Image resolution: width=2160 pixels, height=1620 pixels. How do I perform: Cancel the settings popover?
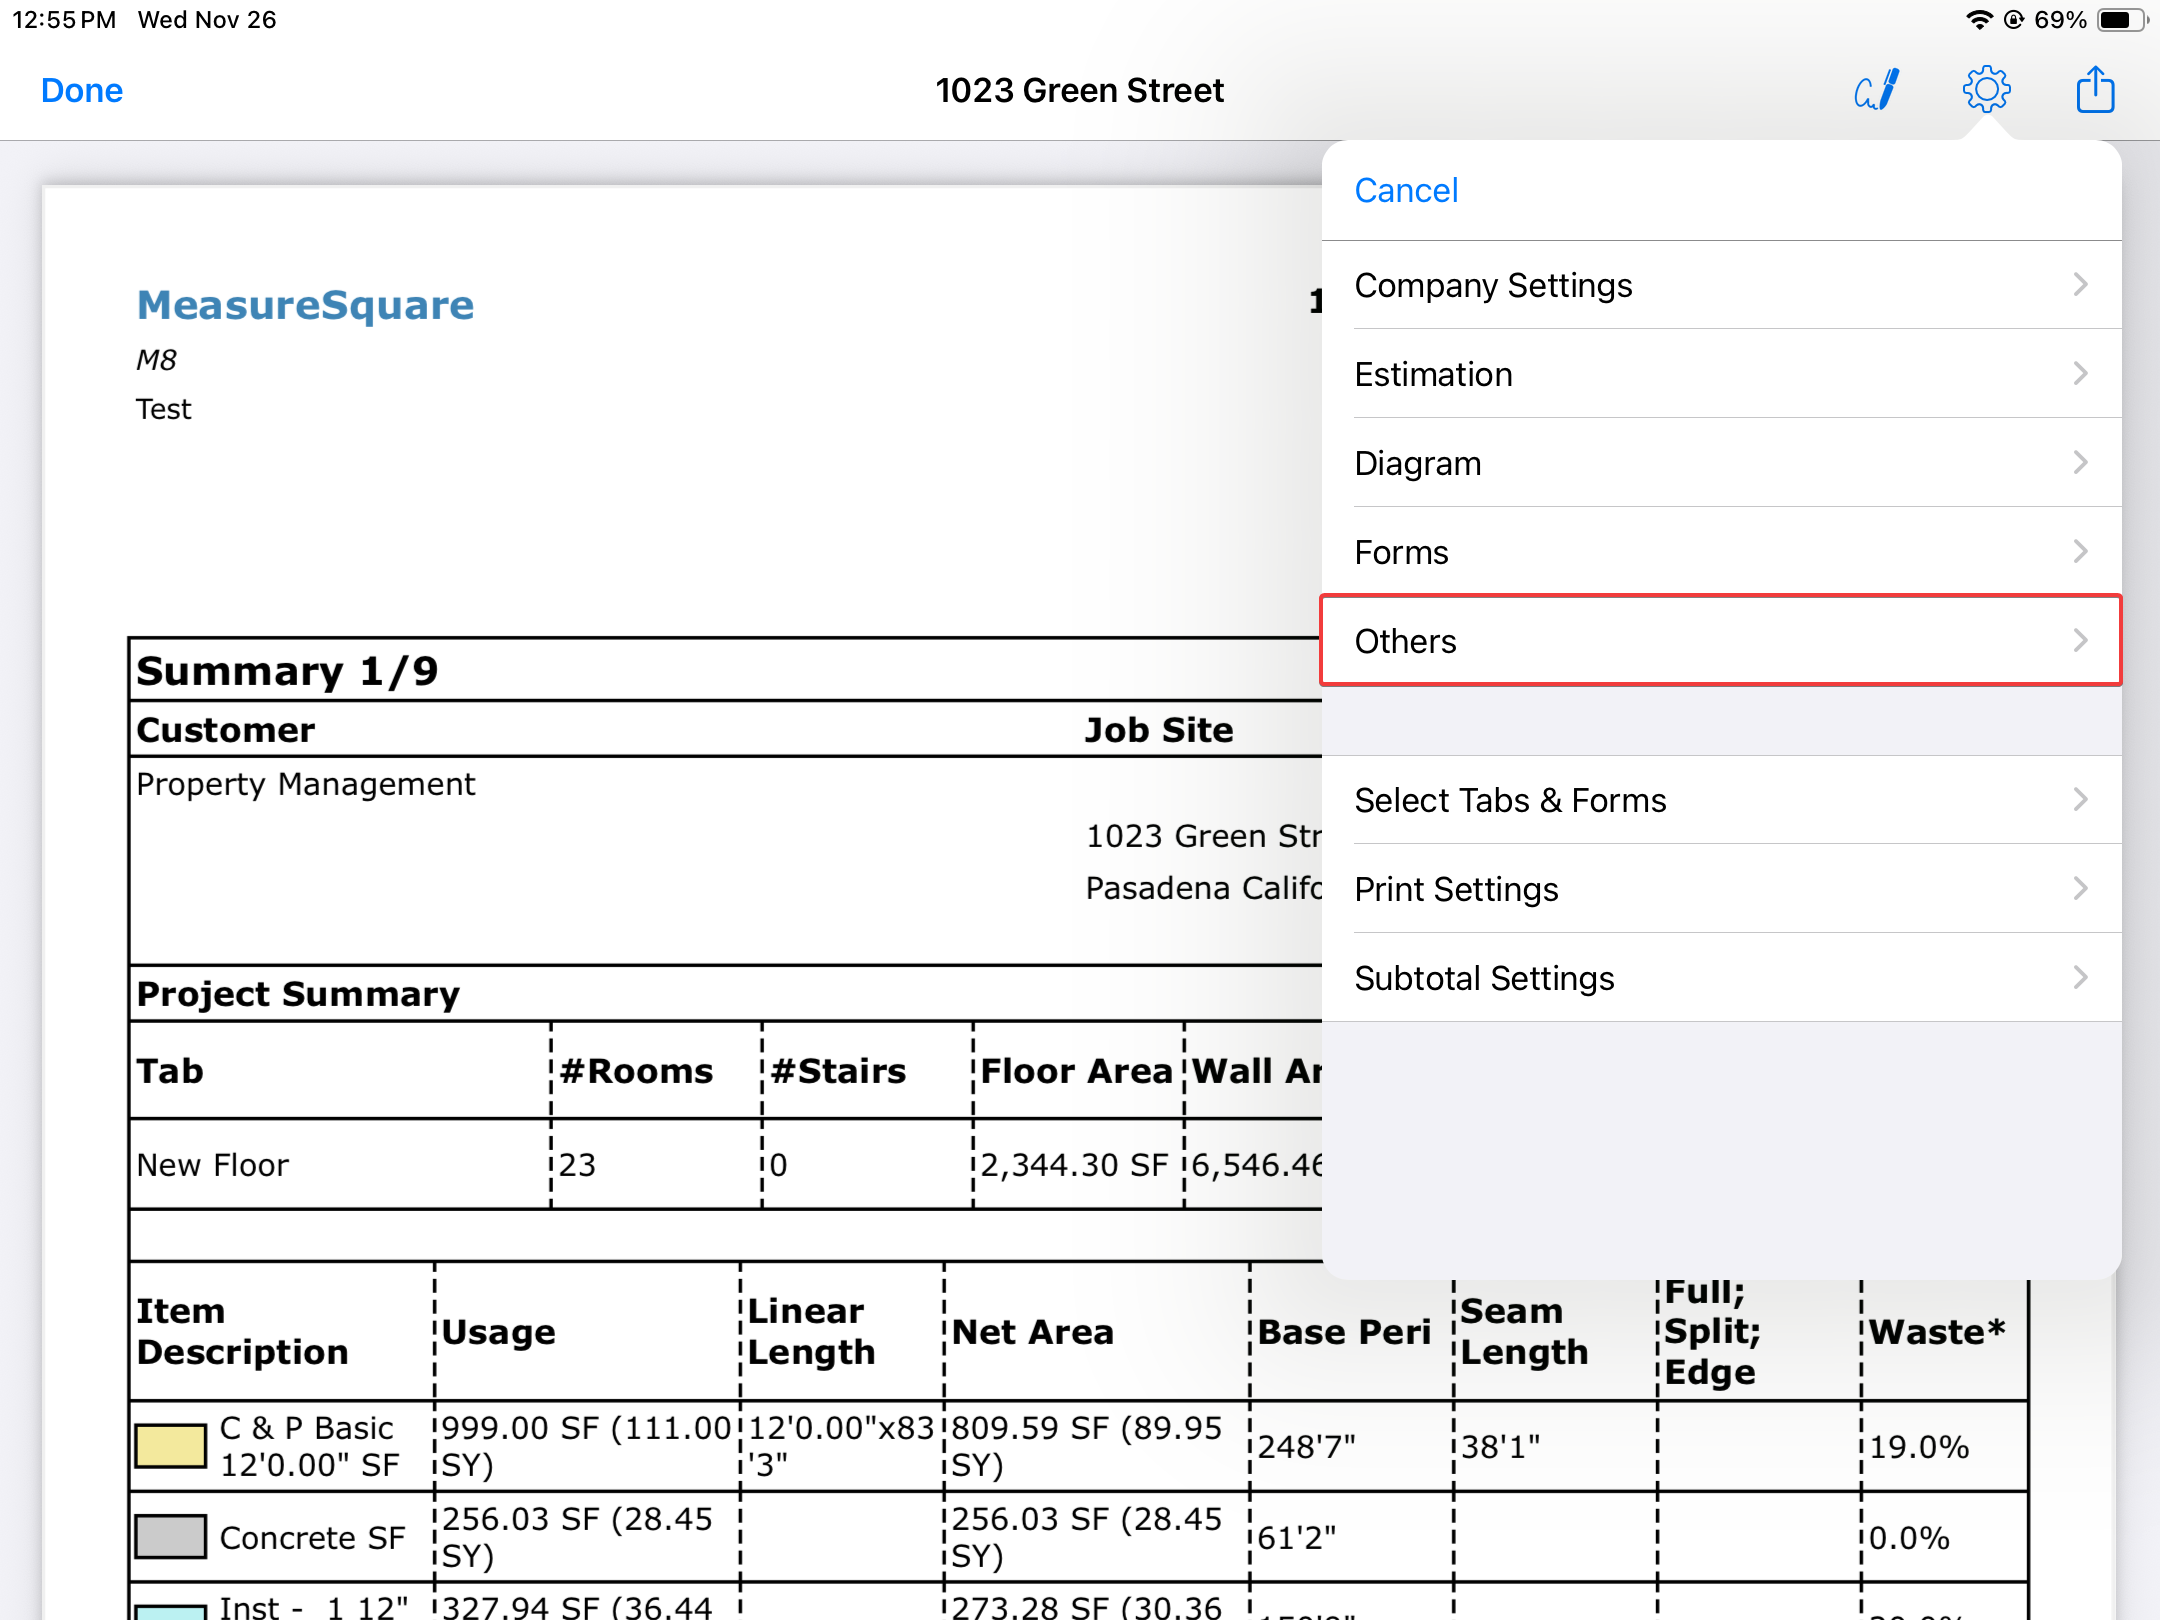pyautogui.click(x=1405, y=190)
